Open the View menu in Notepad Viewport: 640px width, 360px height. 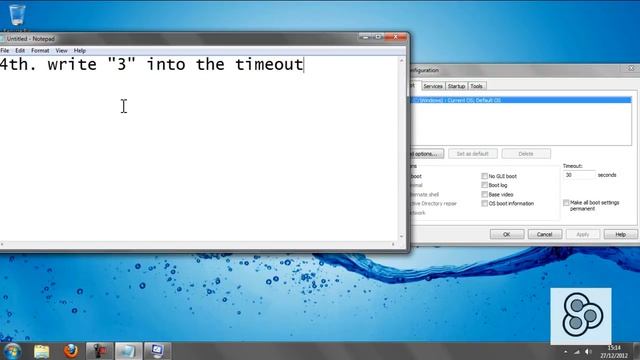point(62,51)
